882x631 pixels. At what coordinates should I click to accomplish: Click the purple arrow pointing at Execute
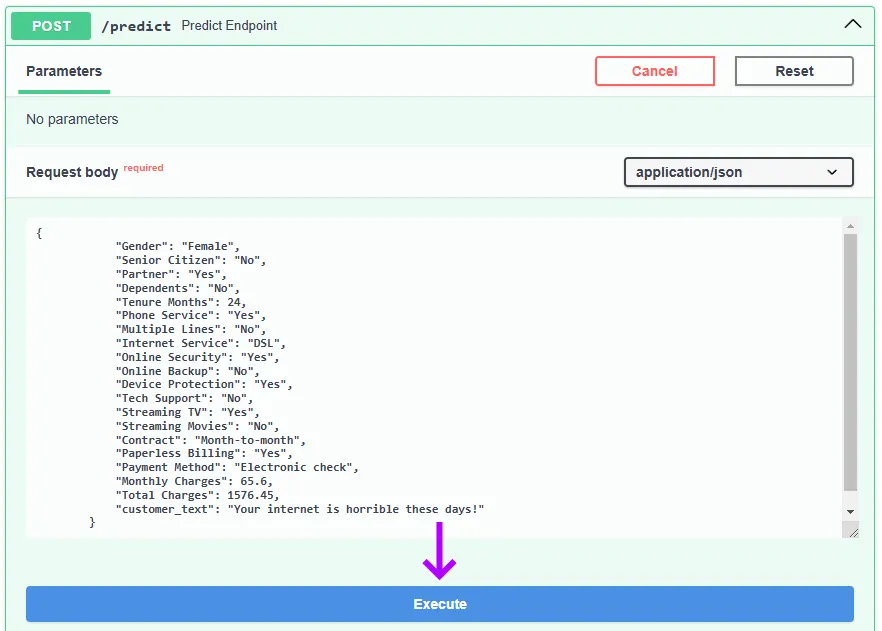pos(439,557)
